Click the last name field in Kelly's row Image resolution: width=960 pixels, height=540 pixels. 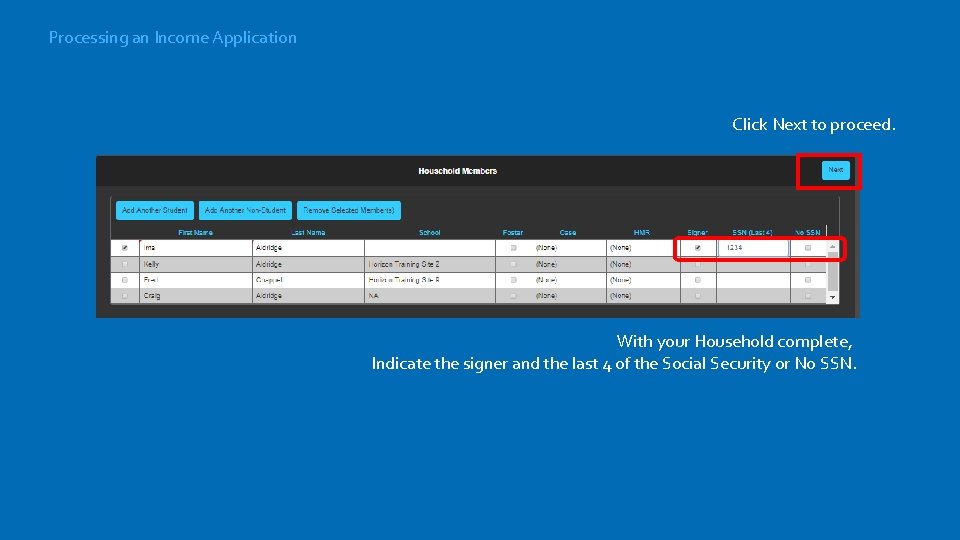(308, 264)
